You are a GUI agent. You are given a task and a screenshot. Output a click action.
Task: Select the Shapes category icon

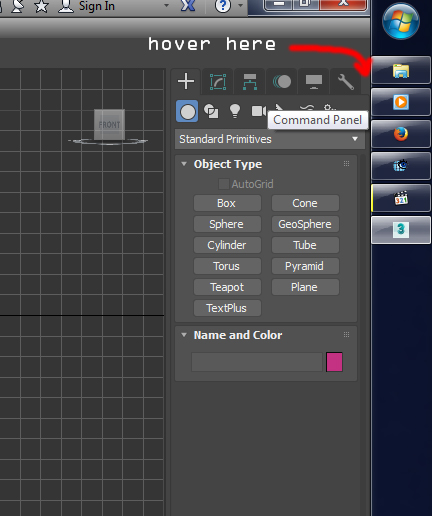tap(211, 111)
